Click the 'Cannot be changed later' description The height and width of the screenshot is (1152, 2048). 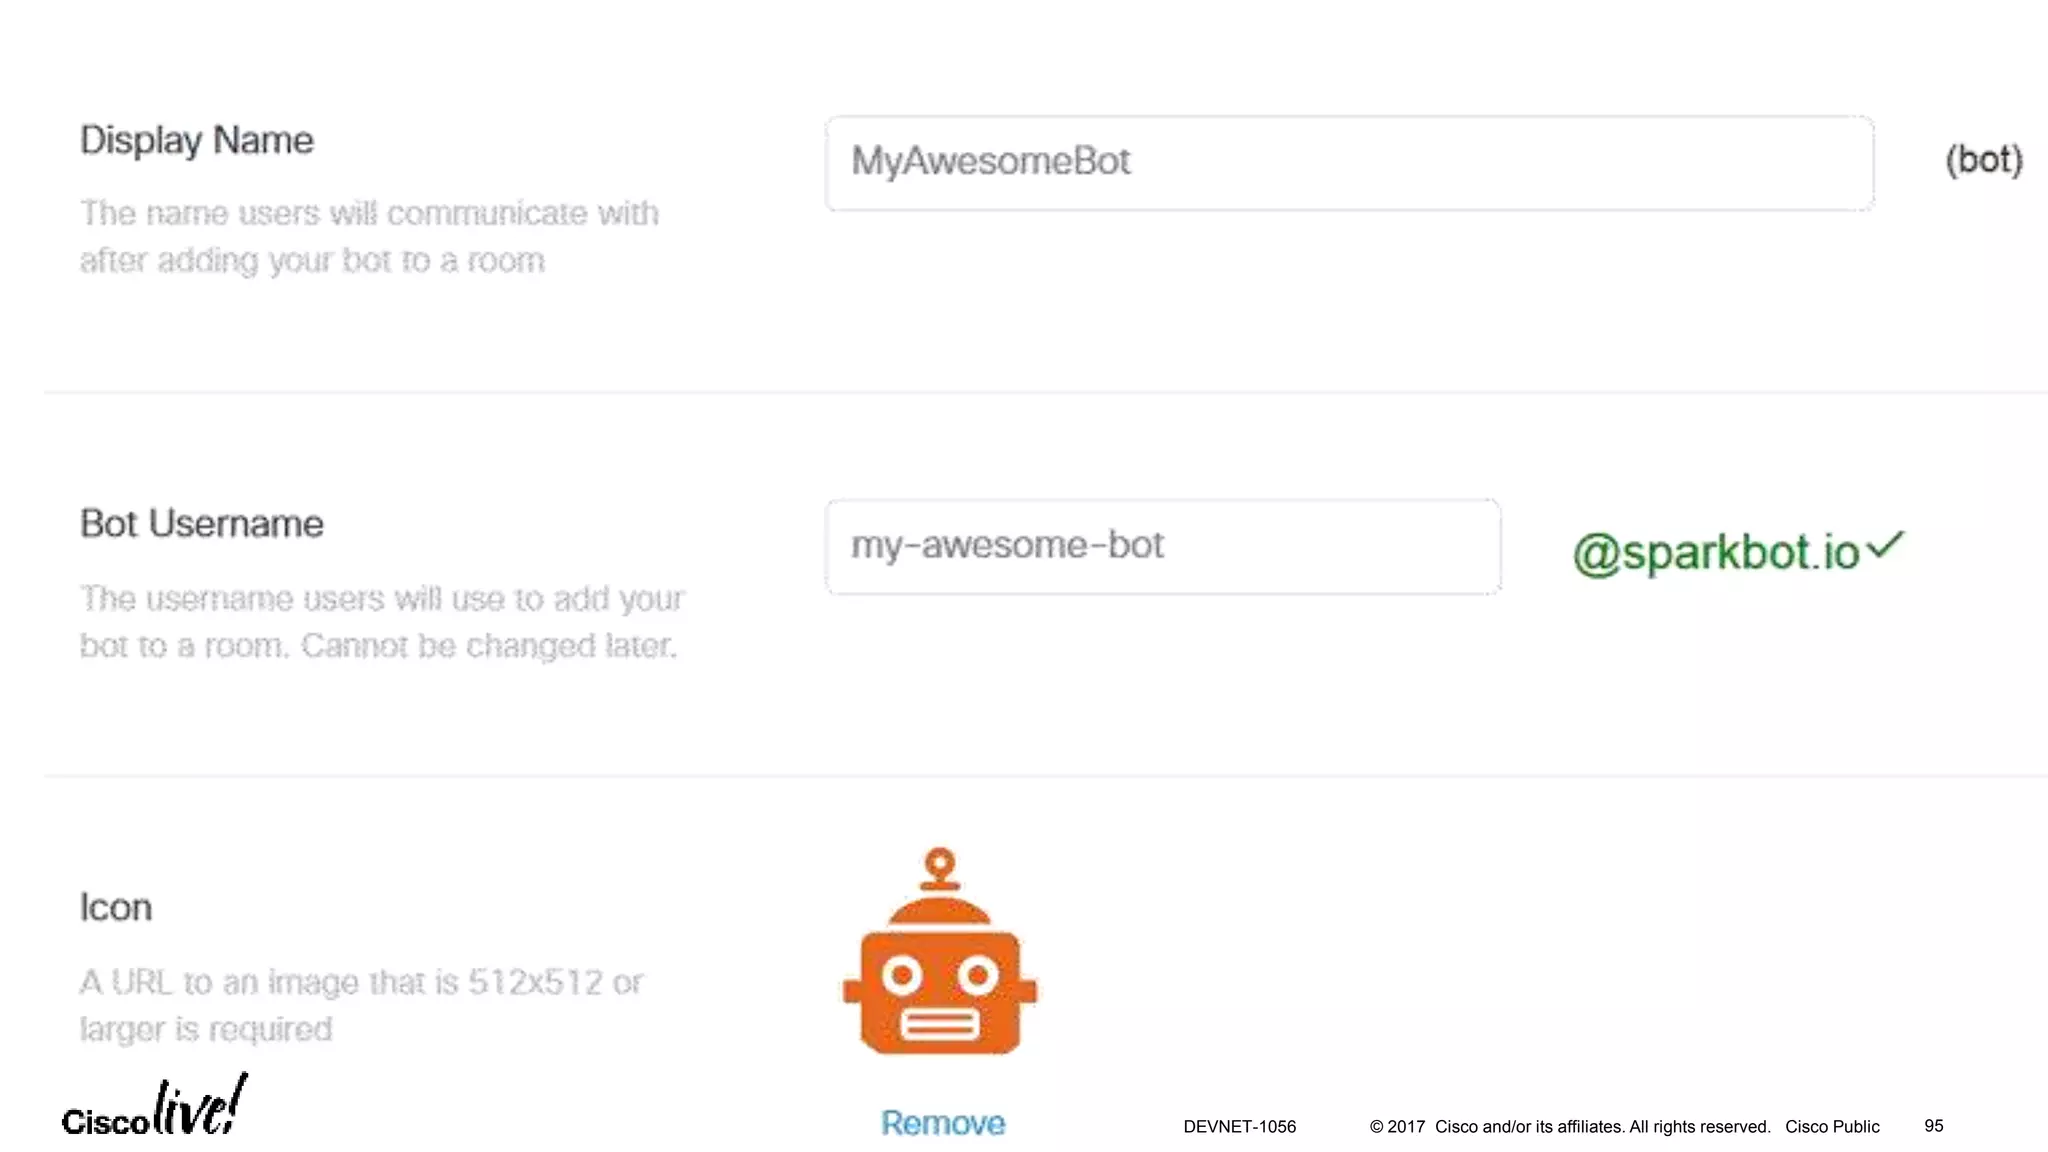point(488,646)
